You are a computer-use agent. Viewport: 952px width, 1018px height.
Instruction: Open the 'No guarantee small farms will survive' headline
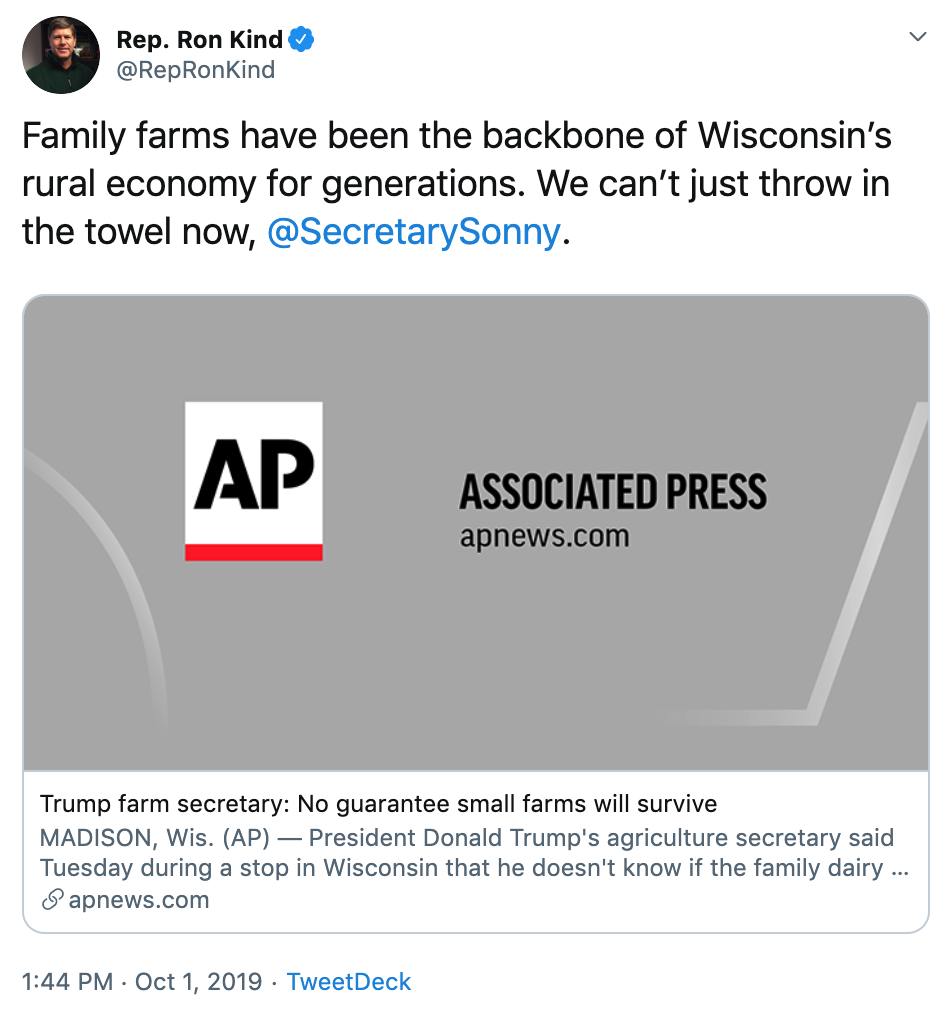[378, 804]
